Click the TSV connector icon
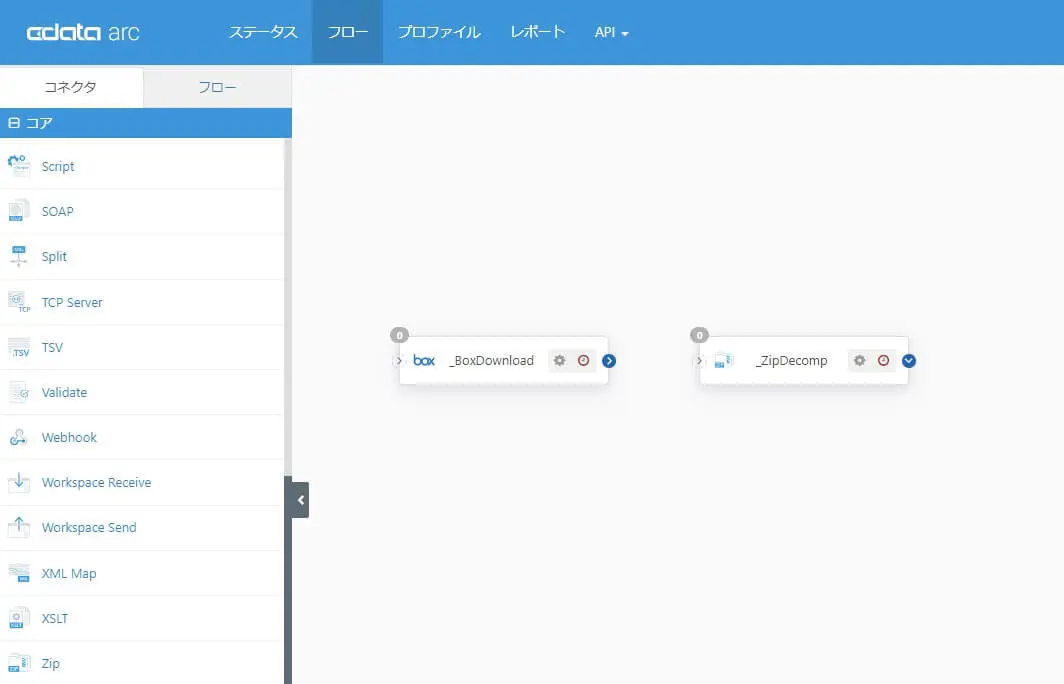The height and width of the screenshot is (684, 1064). [x=18, y=347]
